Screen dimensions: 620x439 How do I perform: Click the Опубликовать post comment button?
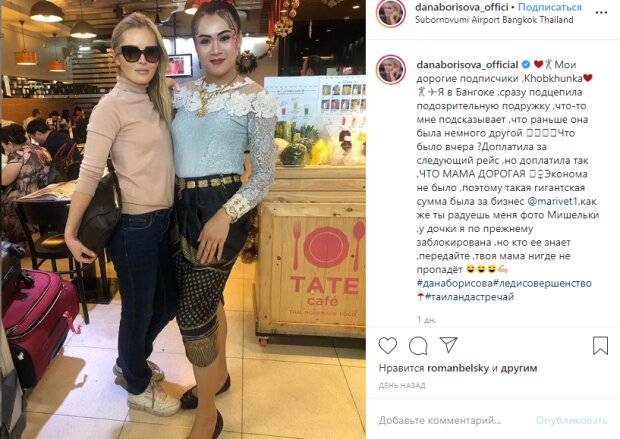coord(571,420)
